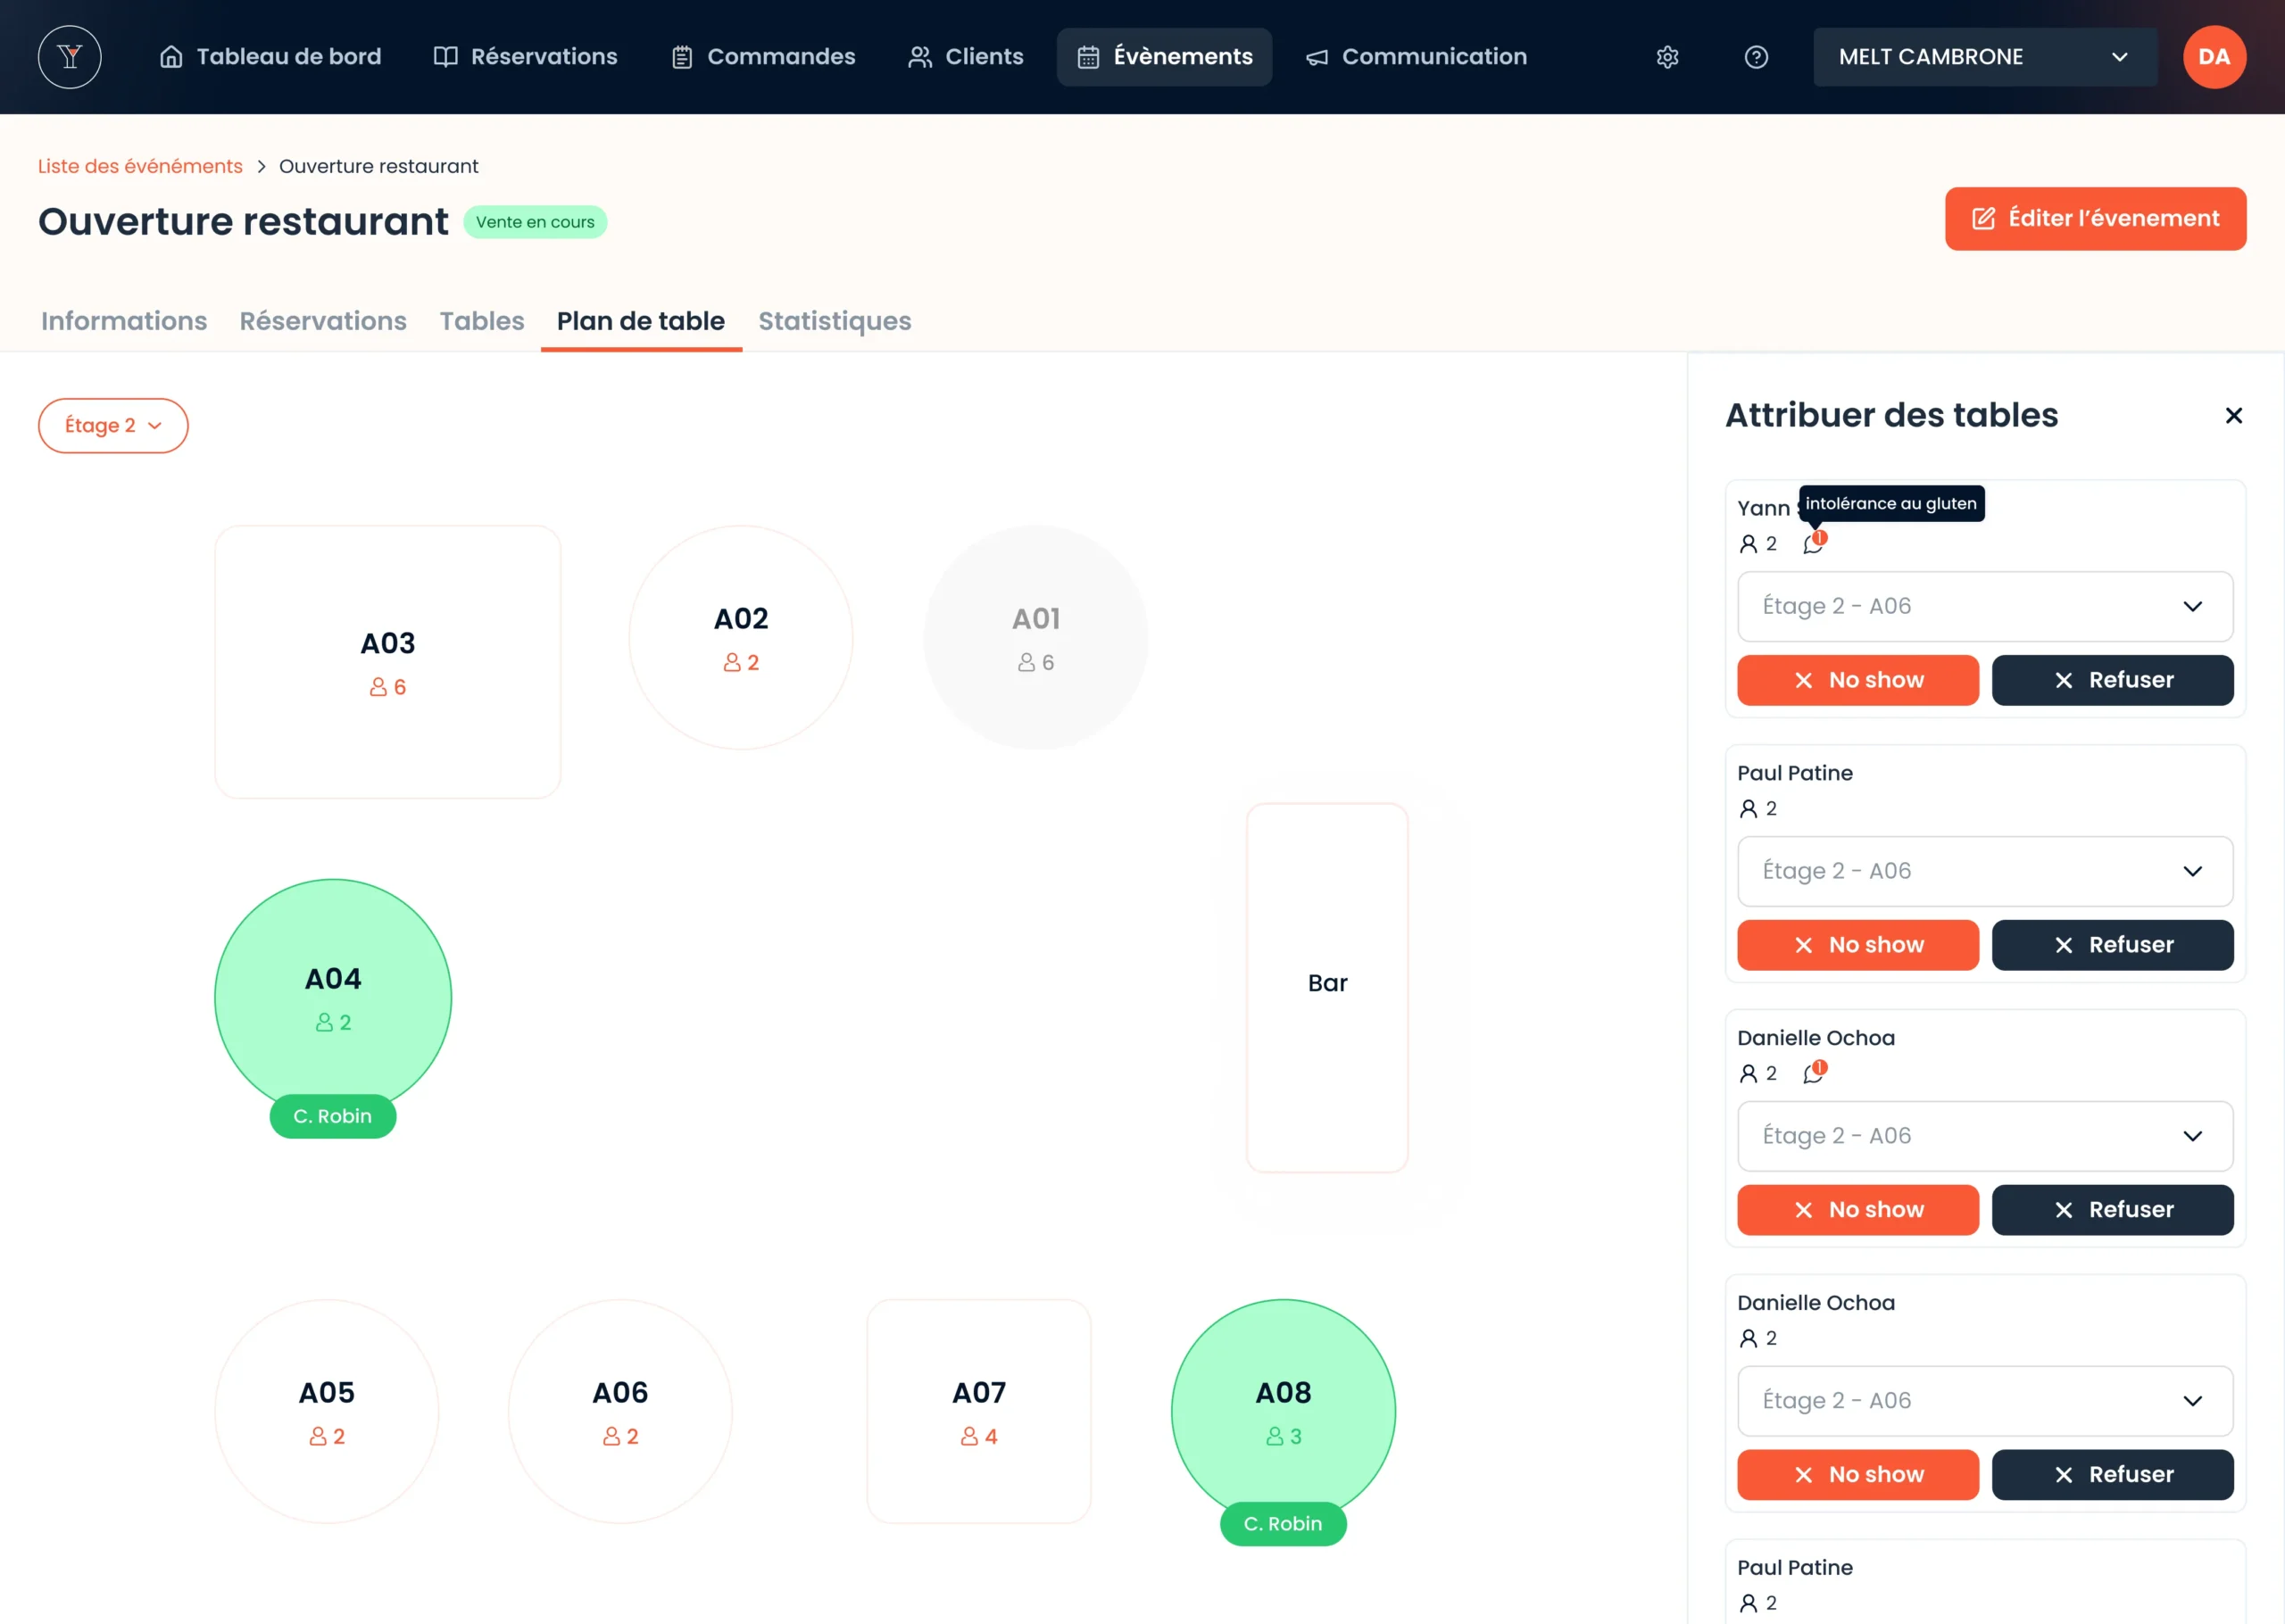Open the help question mark icon

[x=1756, y=57]
